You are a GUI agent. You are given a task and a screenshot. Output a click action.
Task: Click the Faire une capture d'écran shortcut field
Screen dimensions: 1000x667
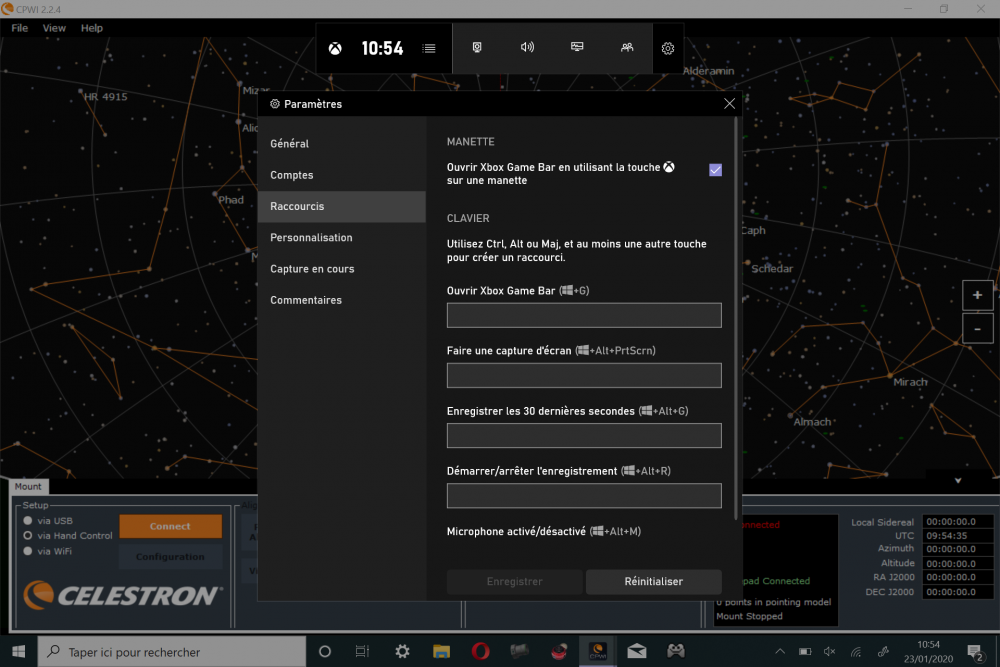pos(584,376)
